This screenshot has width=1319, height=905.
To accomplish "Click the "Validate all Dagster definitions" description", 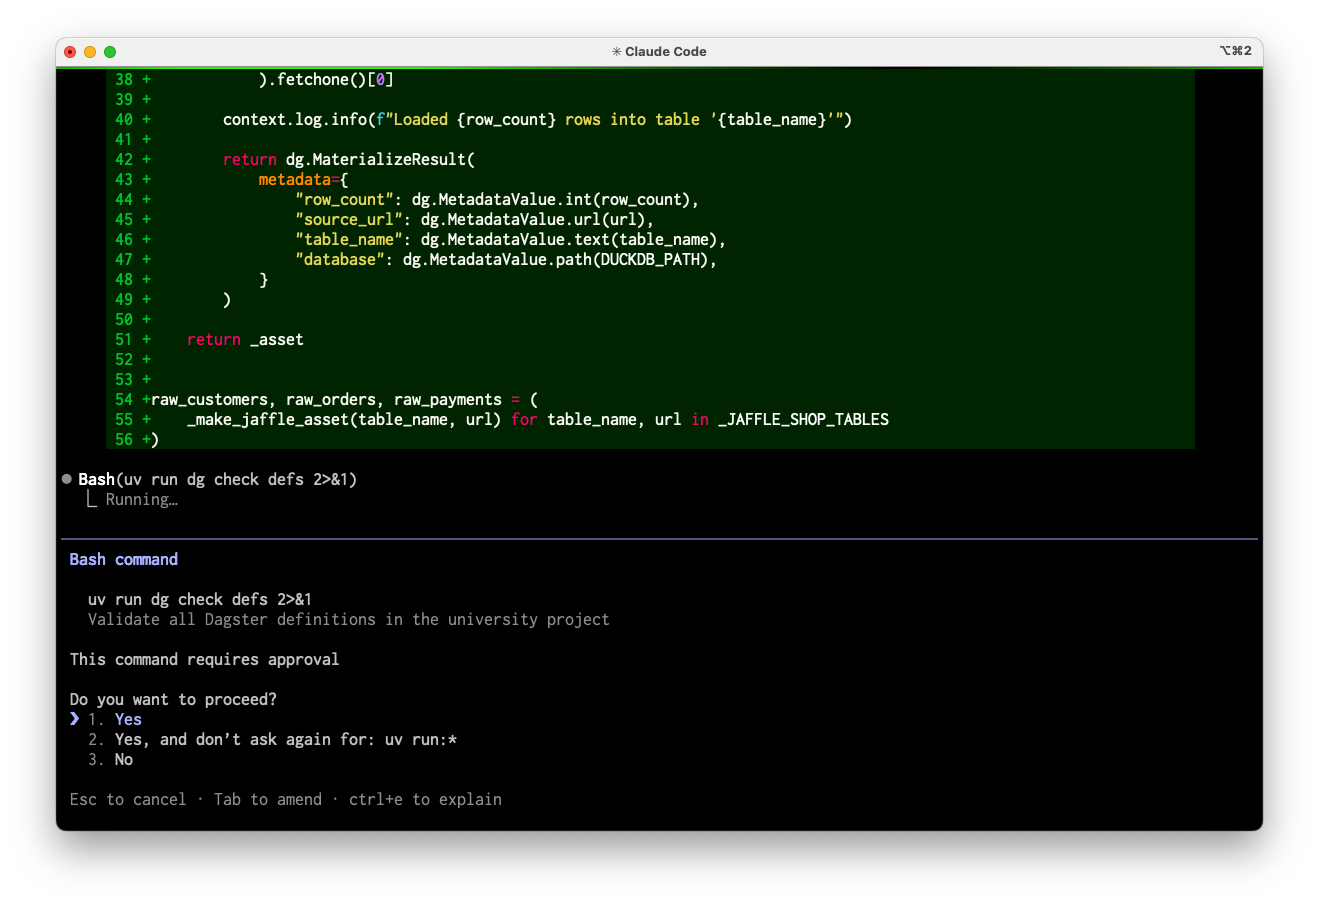I will click(348, 619).
